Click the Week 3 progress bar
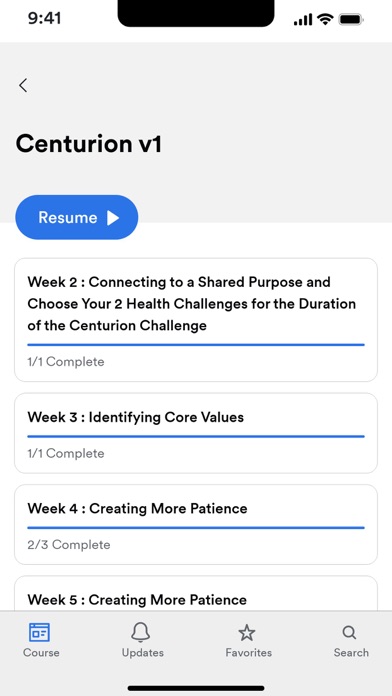392x696 pixels. 196,436
